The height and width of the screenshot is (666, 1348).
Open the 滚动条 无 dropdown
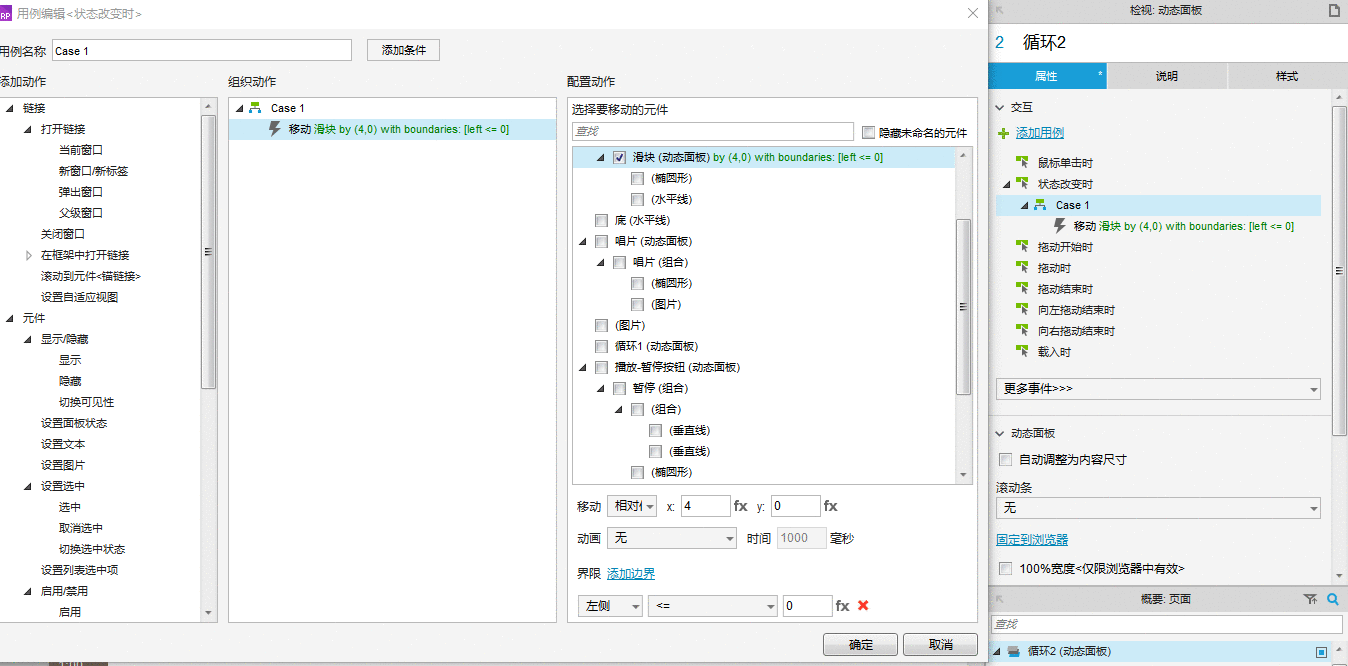[x=1158, y=509]
